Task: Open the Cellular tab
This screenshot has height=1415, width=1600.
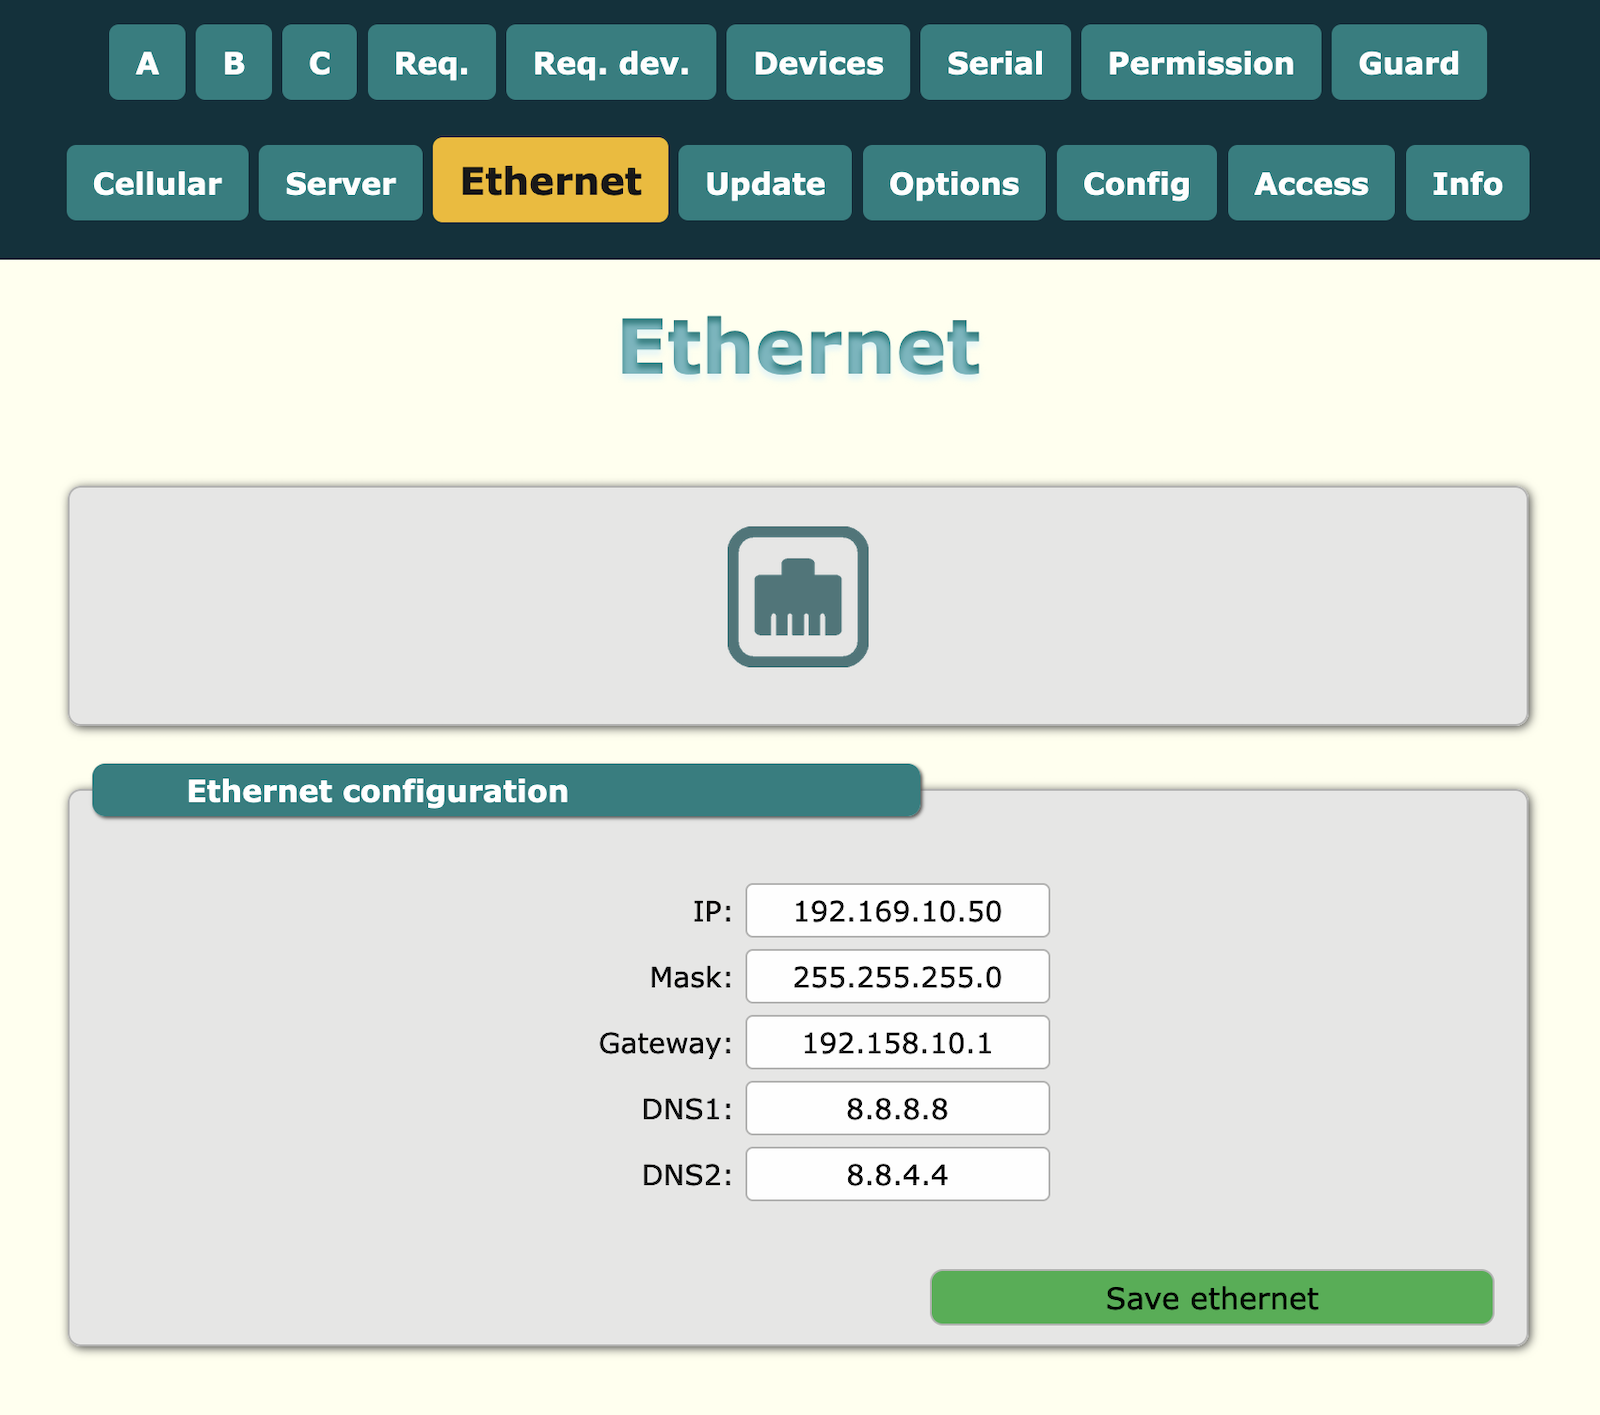Action: click(157, 183)
